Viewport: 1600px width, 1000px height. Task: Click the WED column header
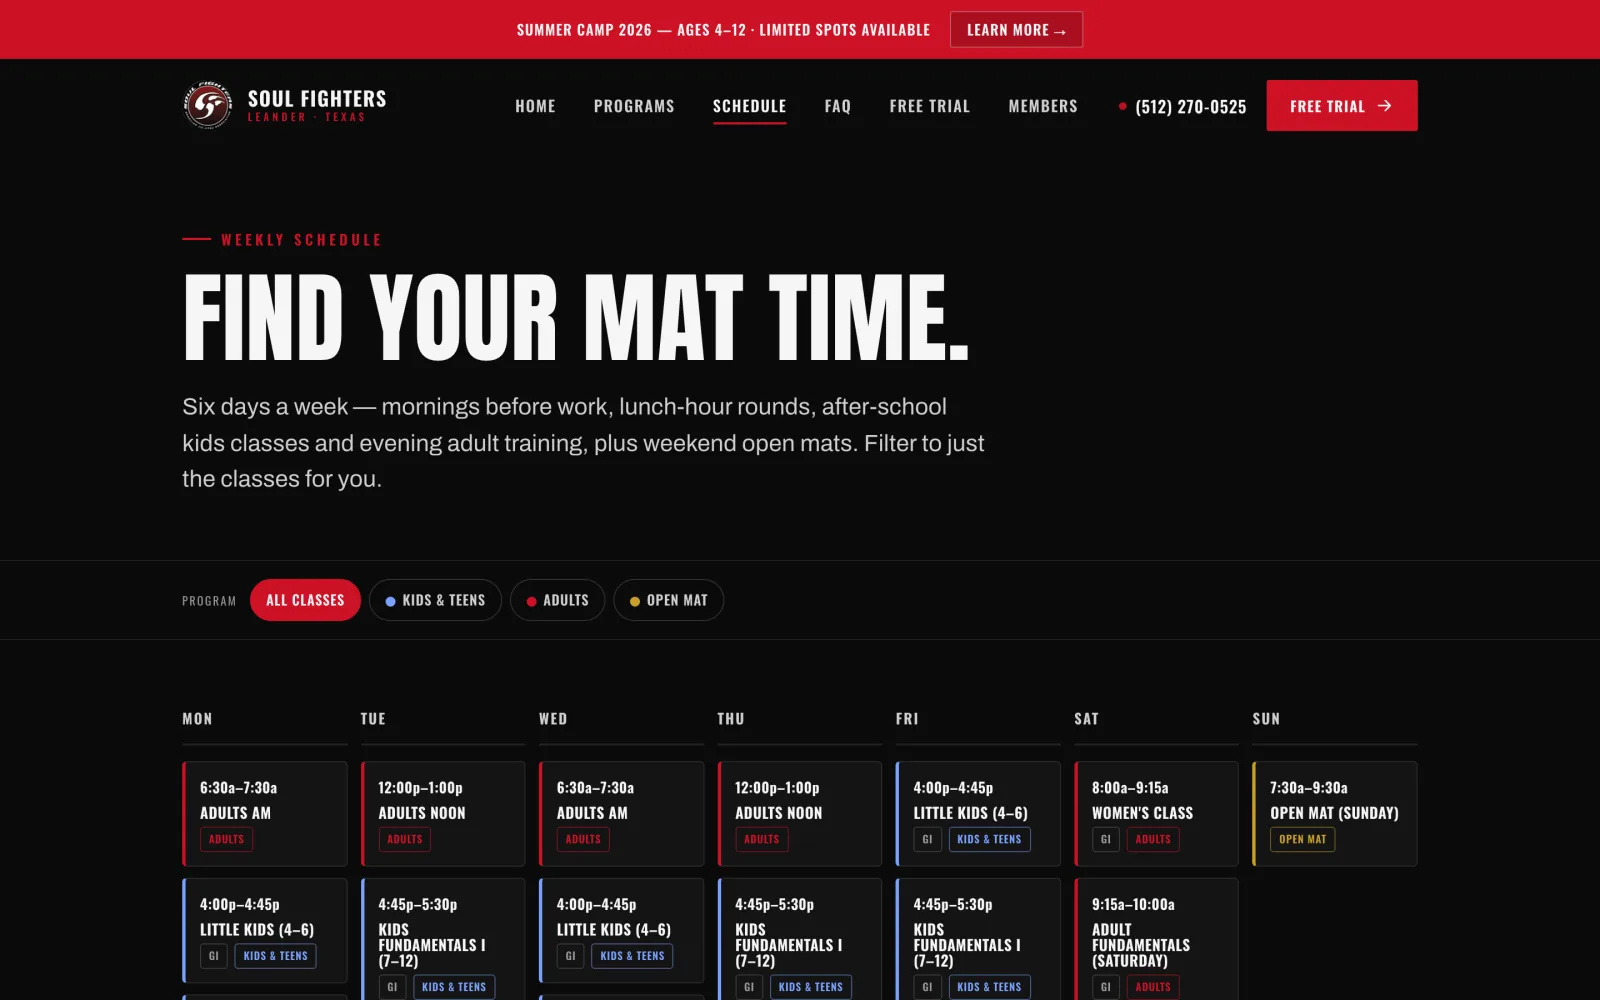(x=553, y=719)
